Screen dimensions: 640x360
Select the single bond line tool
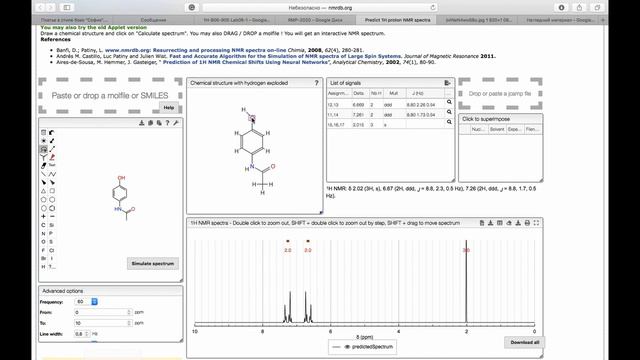(43, 174)
